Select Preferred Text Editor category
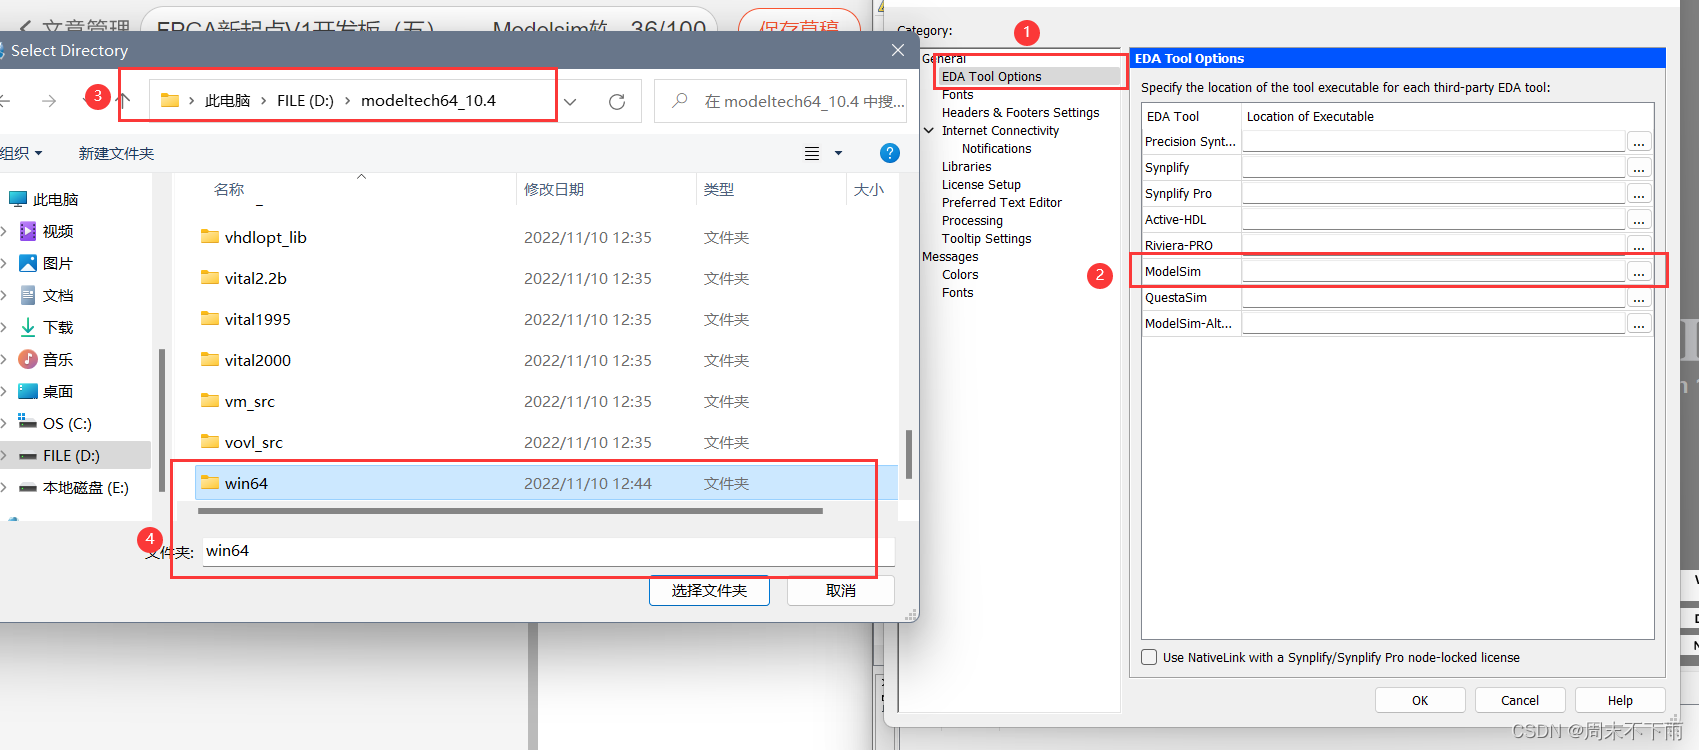 (x=1001, y=203)
